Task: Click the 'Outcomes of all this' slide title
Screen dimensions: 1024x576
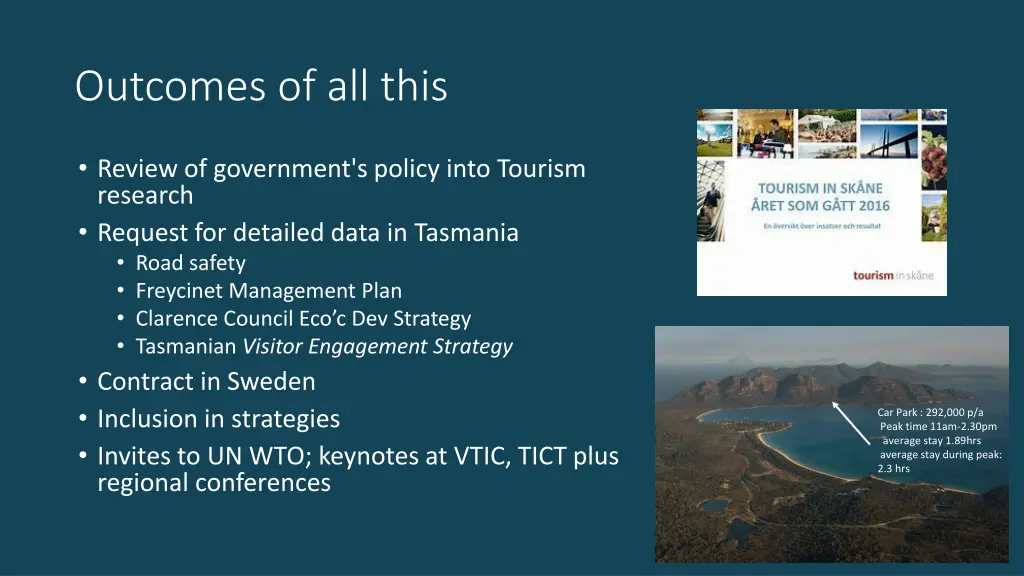Action: [261, 86]
